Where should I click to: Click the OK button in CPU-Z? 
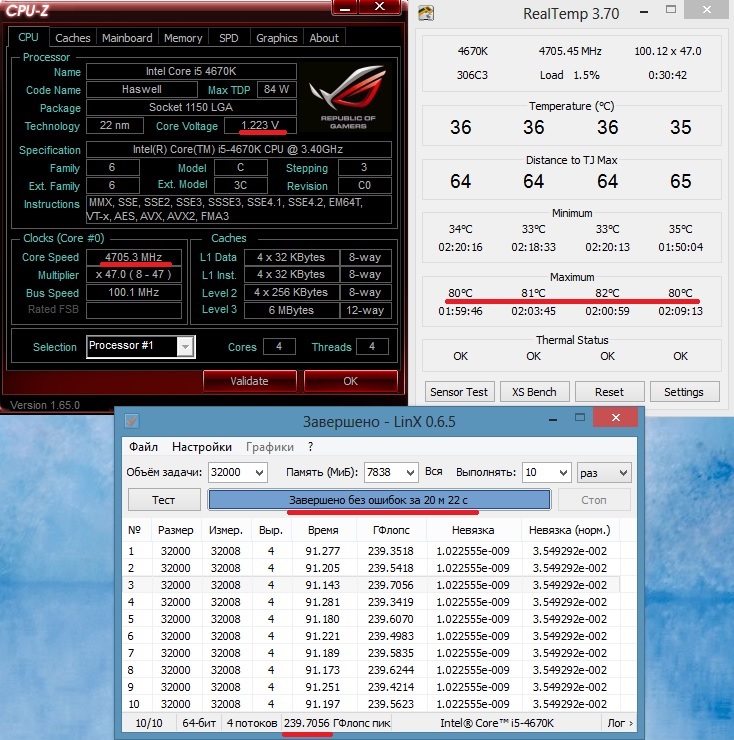point(350,381)
